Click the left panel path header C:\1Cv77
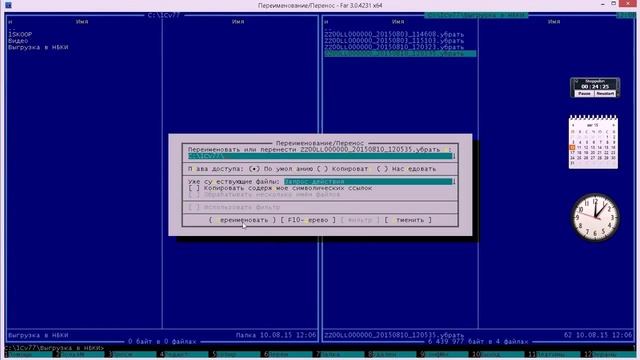The image size is (640, 360). (x=164, y=16)
